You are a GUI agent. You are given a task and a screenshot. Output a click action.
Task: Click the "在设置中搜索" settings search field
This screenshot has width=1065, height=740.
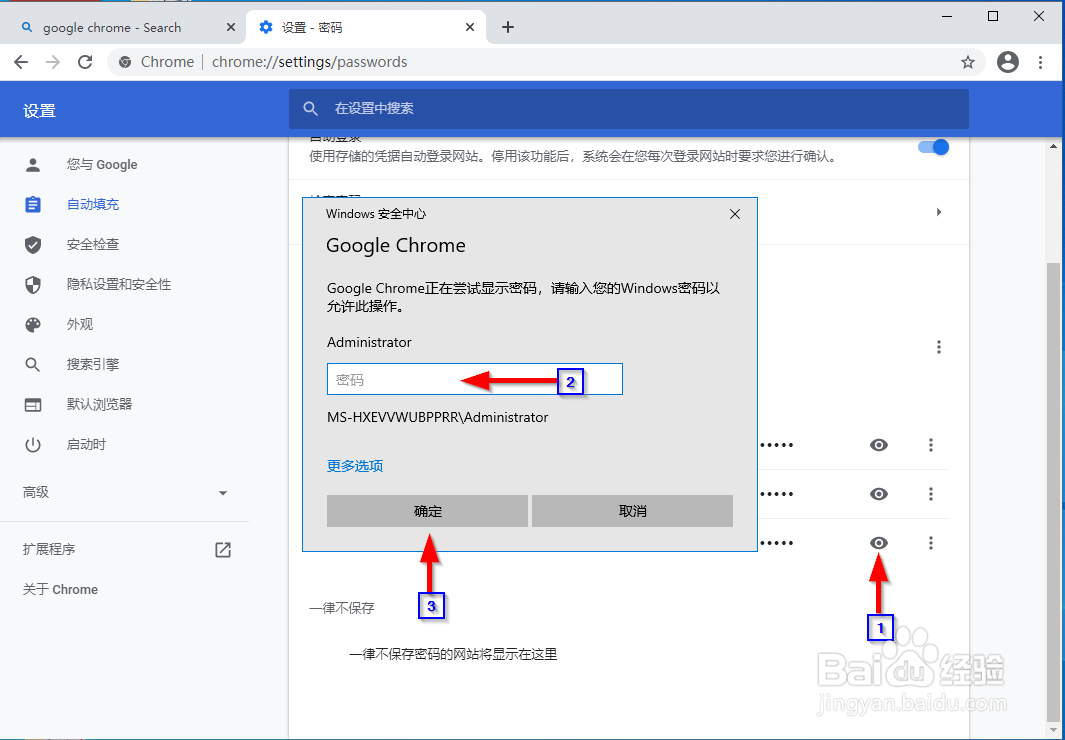click(x=628, y=109)
